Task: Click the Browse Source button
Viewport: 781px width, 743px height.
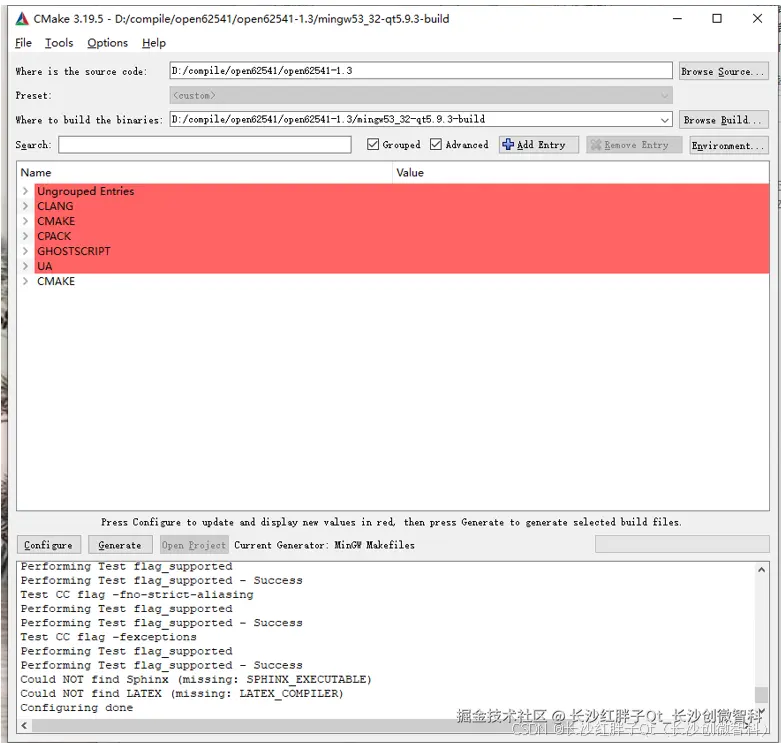Action: click(723, 71)
